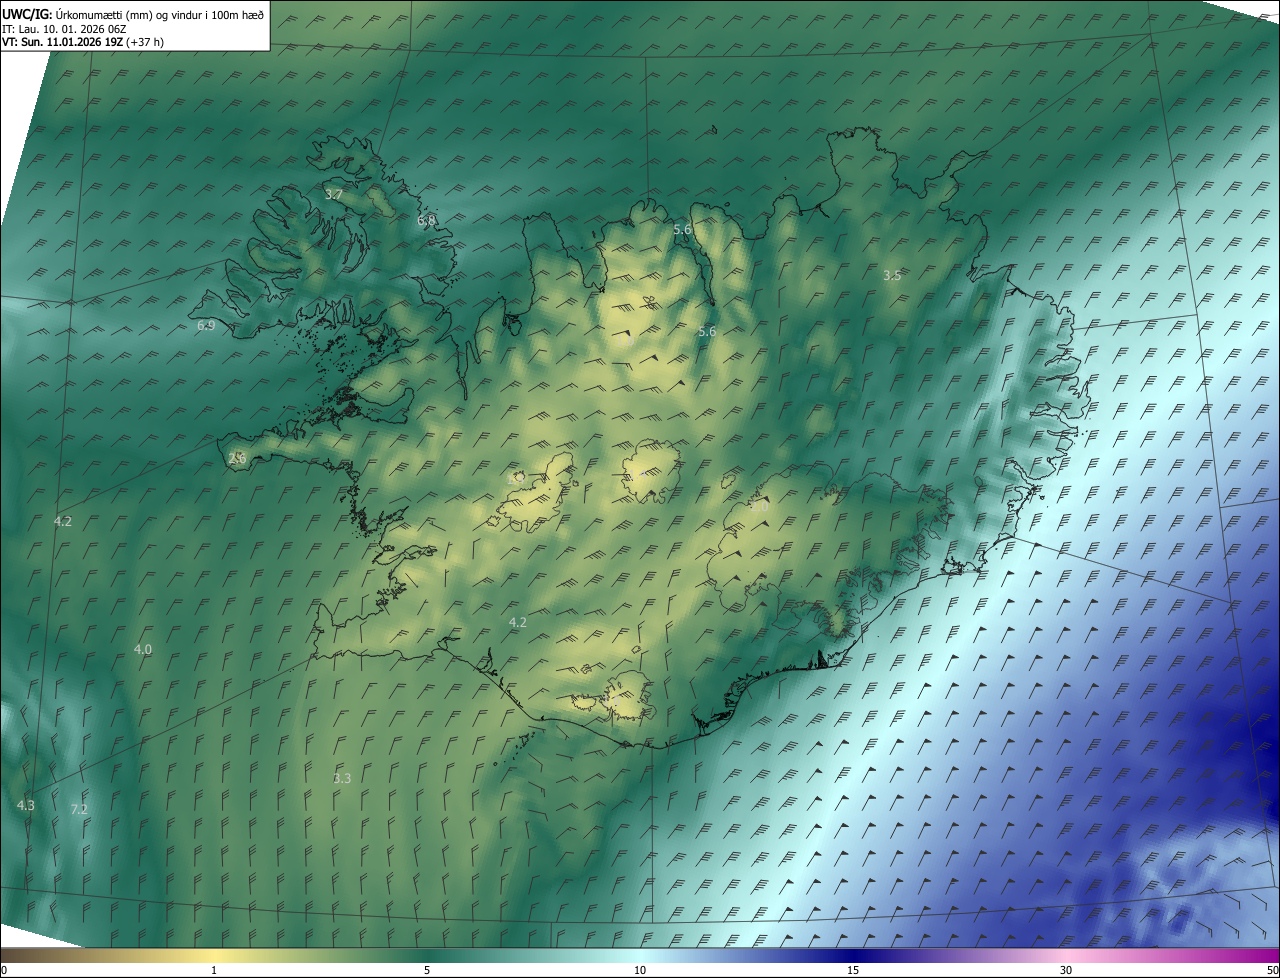This screenshot has width=1280, height=978.
Task: Click the 4.0 precipitation value label
Action: pyautogui.click(x=143, y=649)
